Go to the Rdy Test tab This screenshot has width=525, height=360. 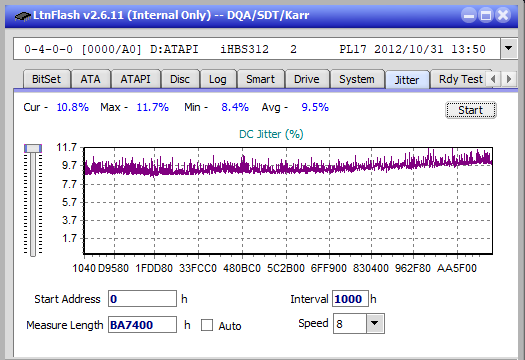[461, 79]
